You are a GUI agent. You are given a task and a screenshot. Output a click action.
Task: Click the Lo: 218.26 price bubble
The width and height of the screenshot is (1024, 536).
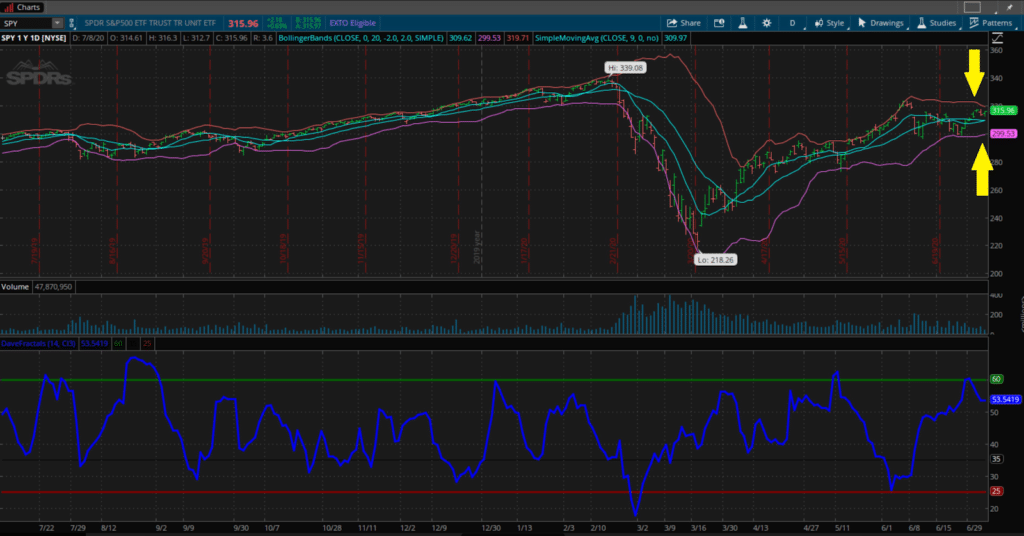coord(716,260)
